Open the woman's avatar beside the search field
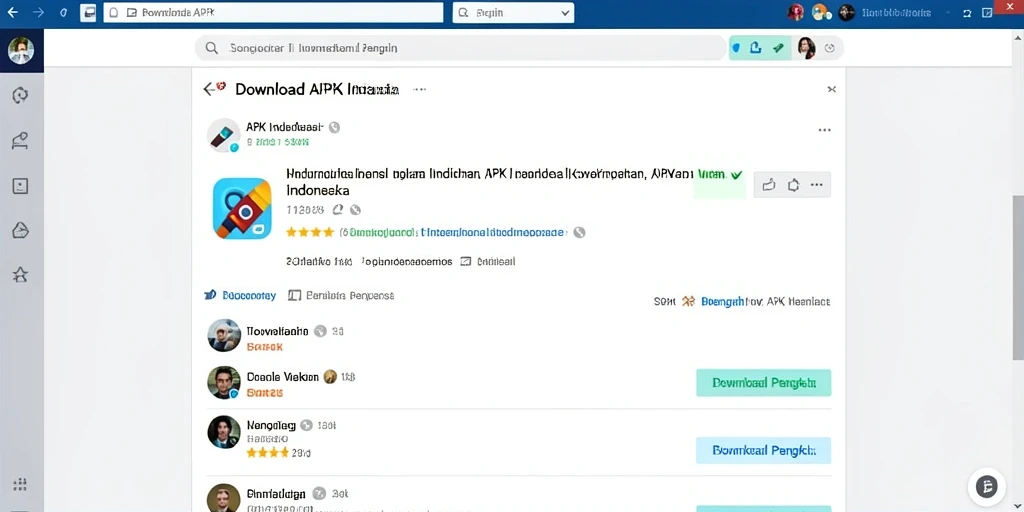Image resolution: width=1024 pixels, height=512 pixels. 807,48
